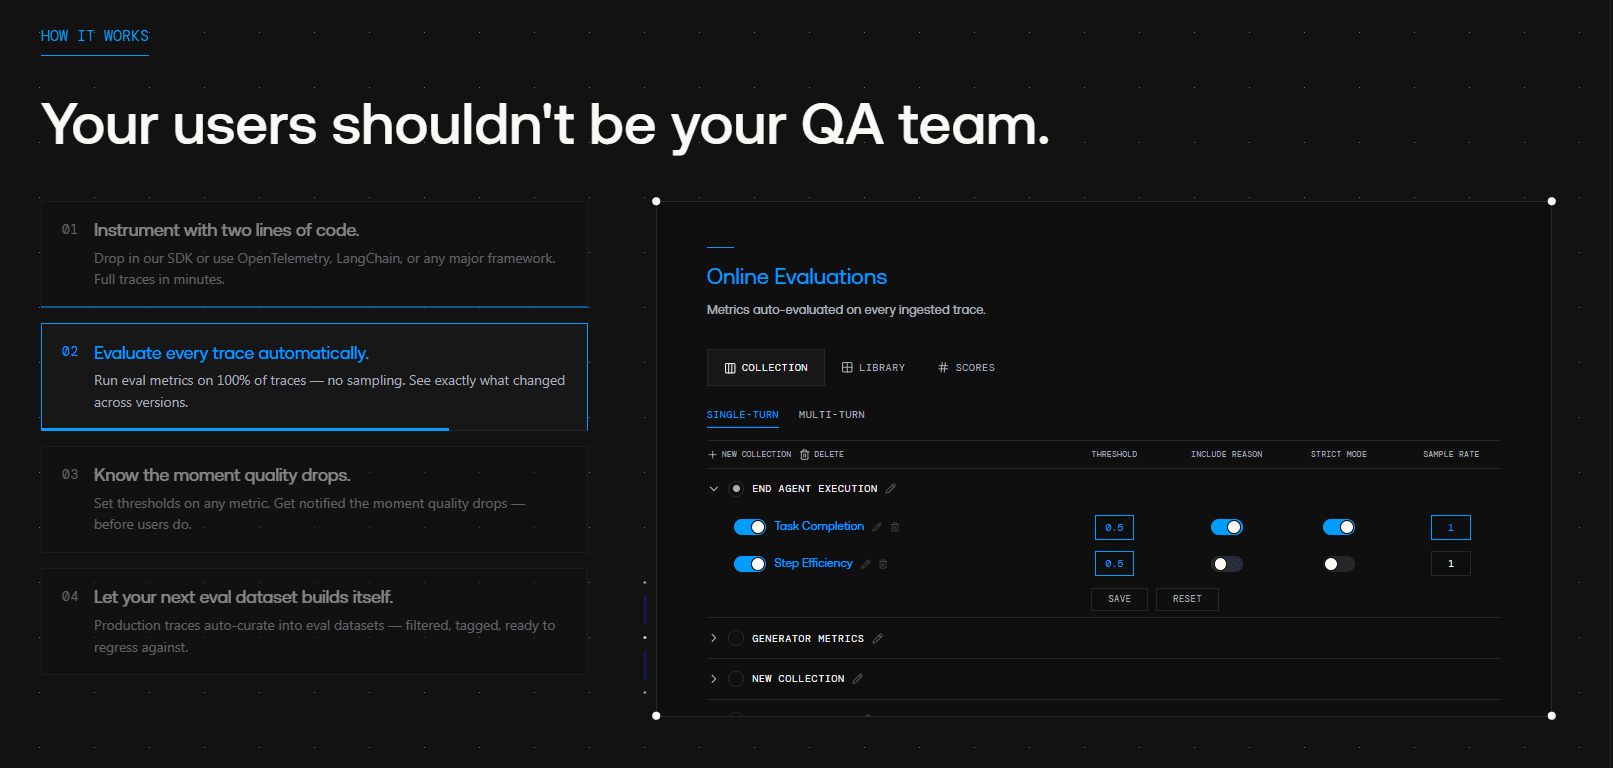This screenshot has width=1613, height=768.
Task: Click trash icon beside Task Completion
Action: 895,527
